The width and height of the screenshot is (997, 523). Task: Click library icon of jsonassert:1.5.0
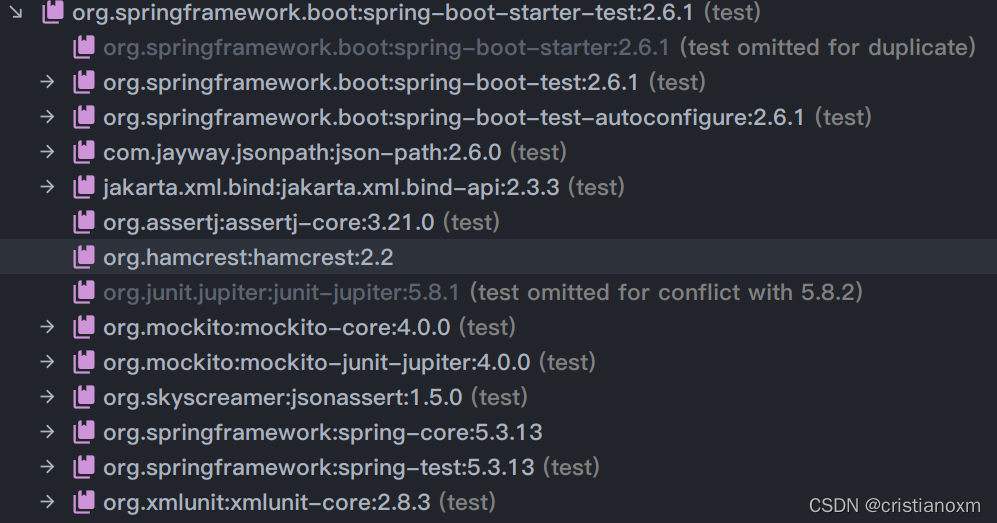(x=84, y=397)
